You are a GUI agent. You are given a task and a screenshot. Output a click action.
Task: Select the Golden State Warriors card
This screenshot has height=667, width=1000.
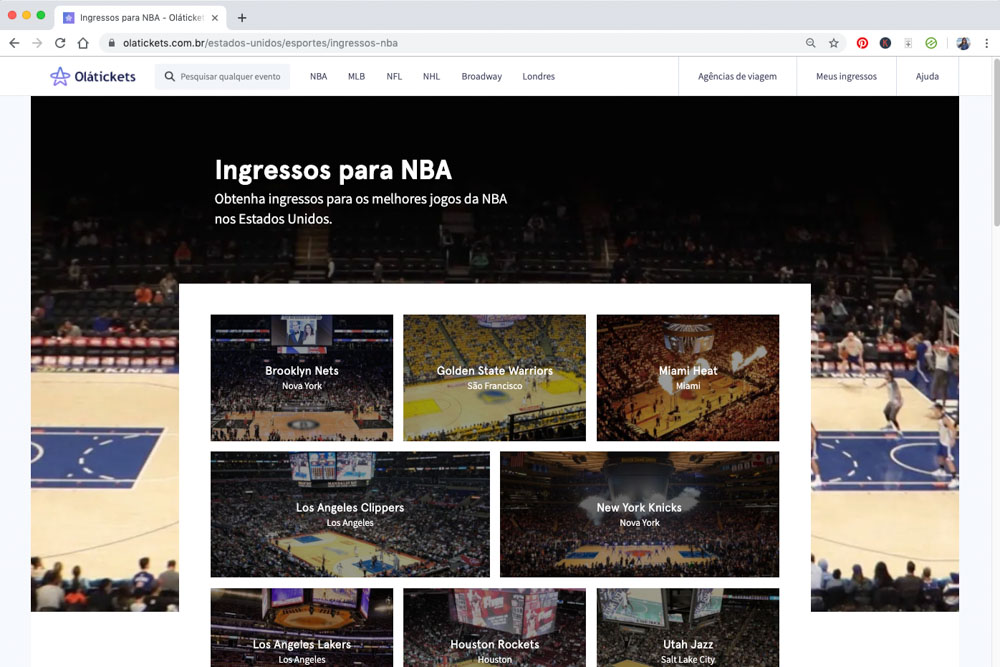[x=494, y=377]
